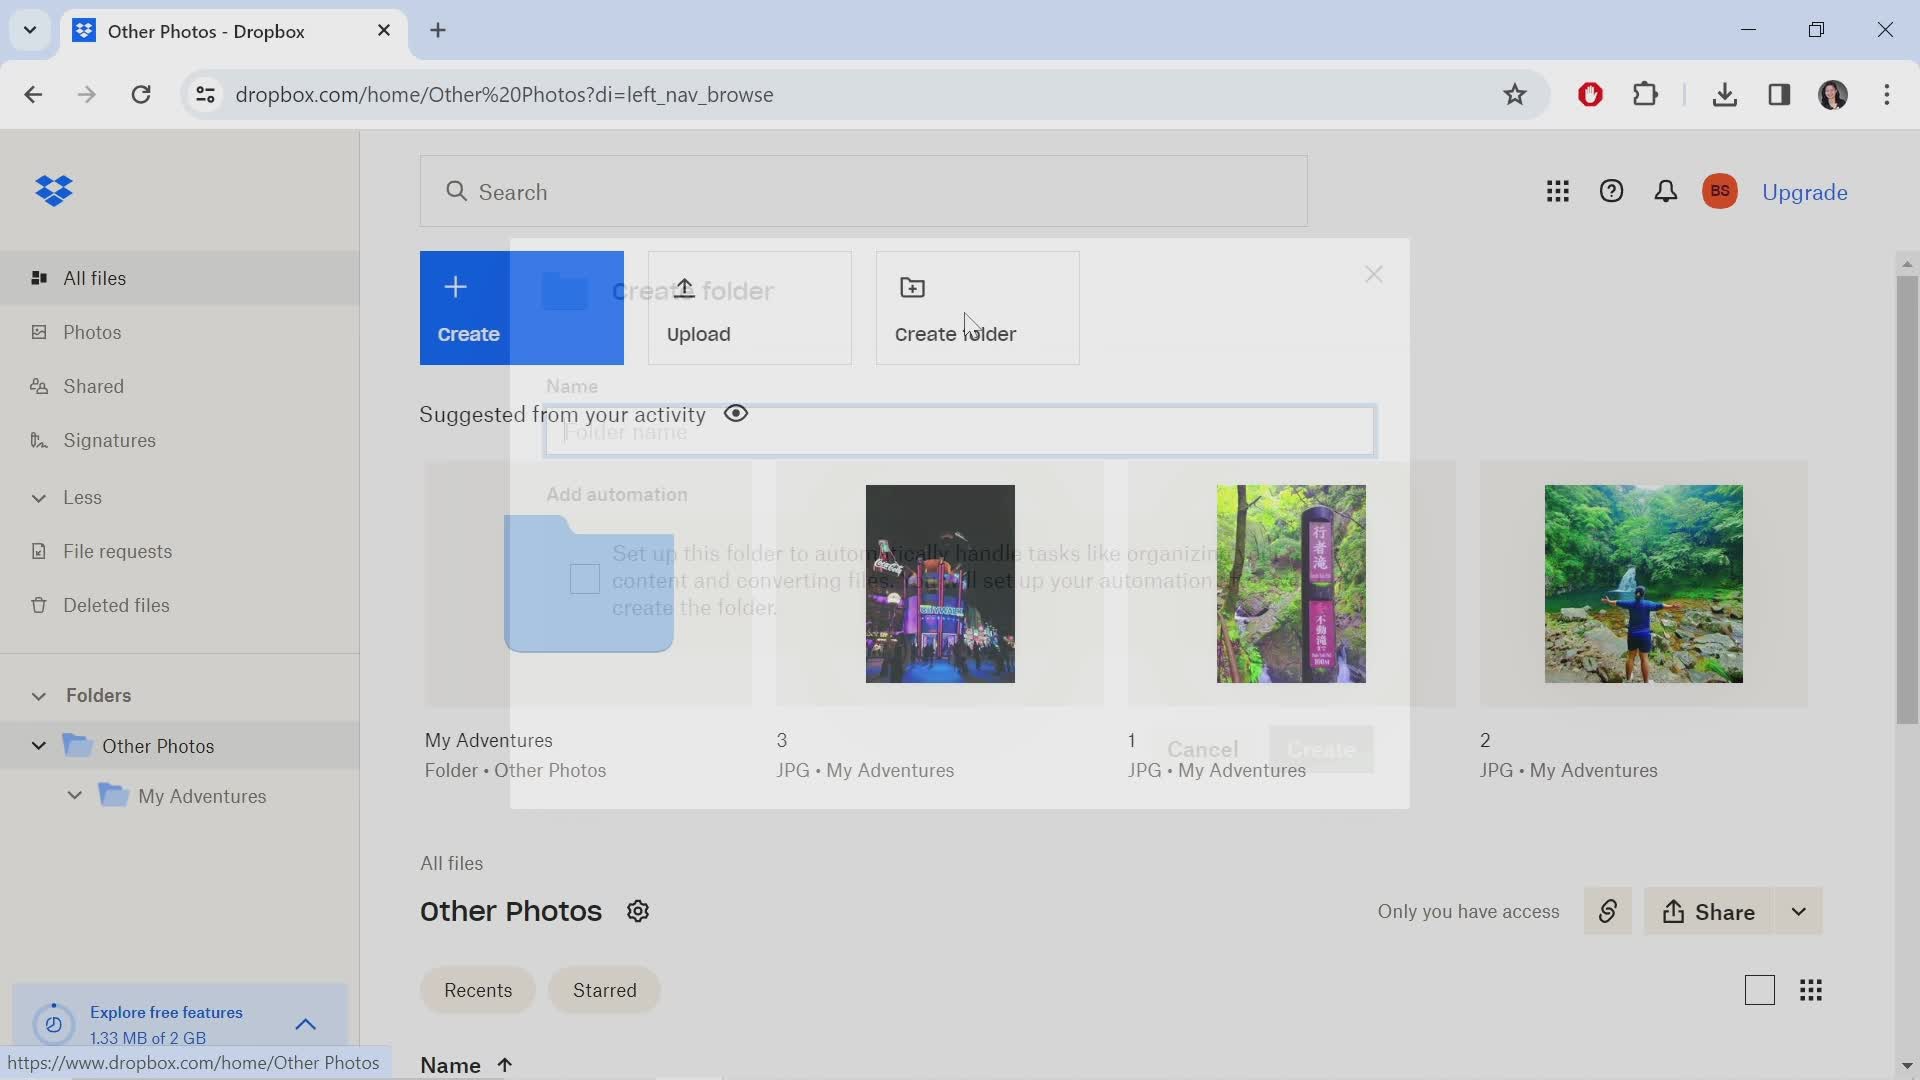Select the Recents tab
The width and height of the screenshot is (1920, 1080).
click(477, 990)
